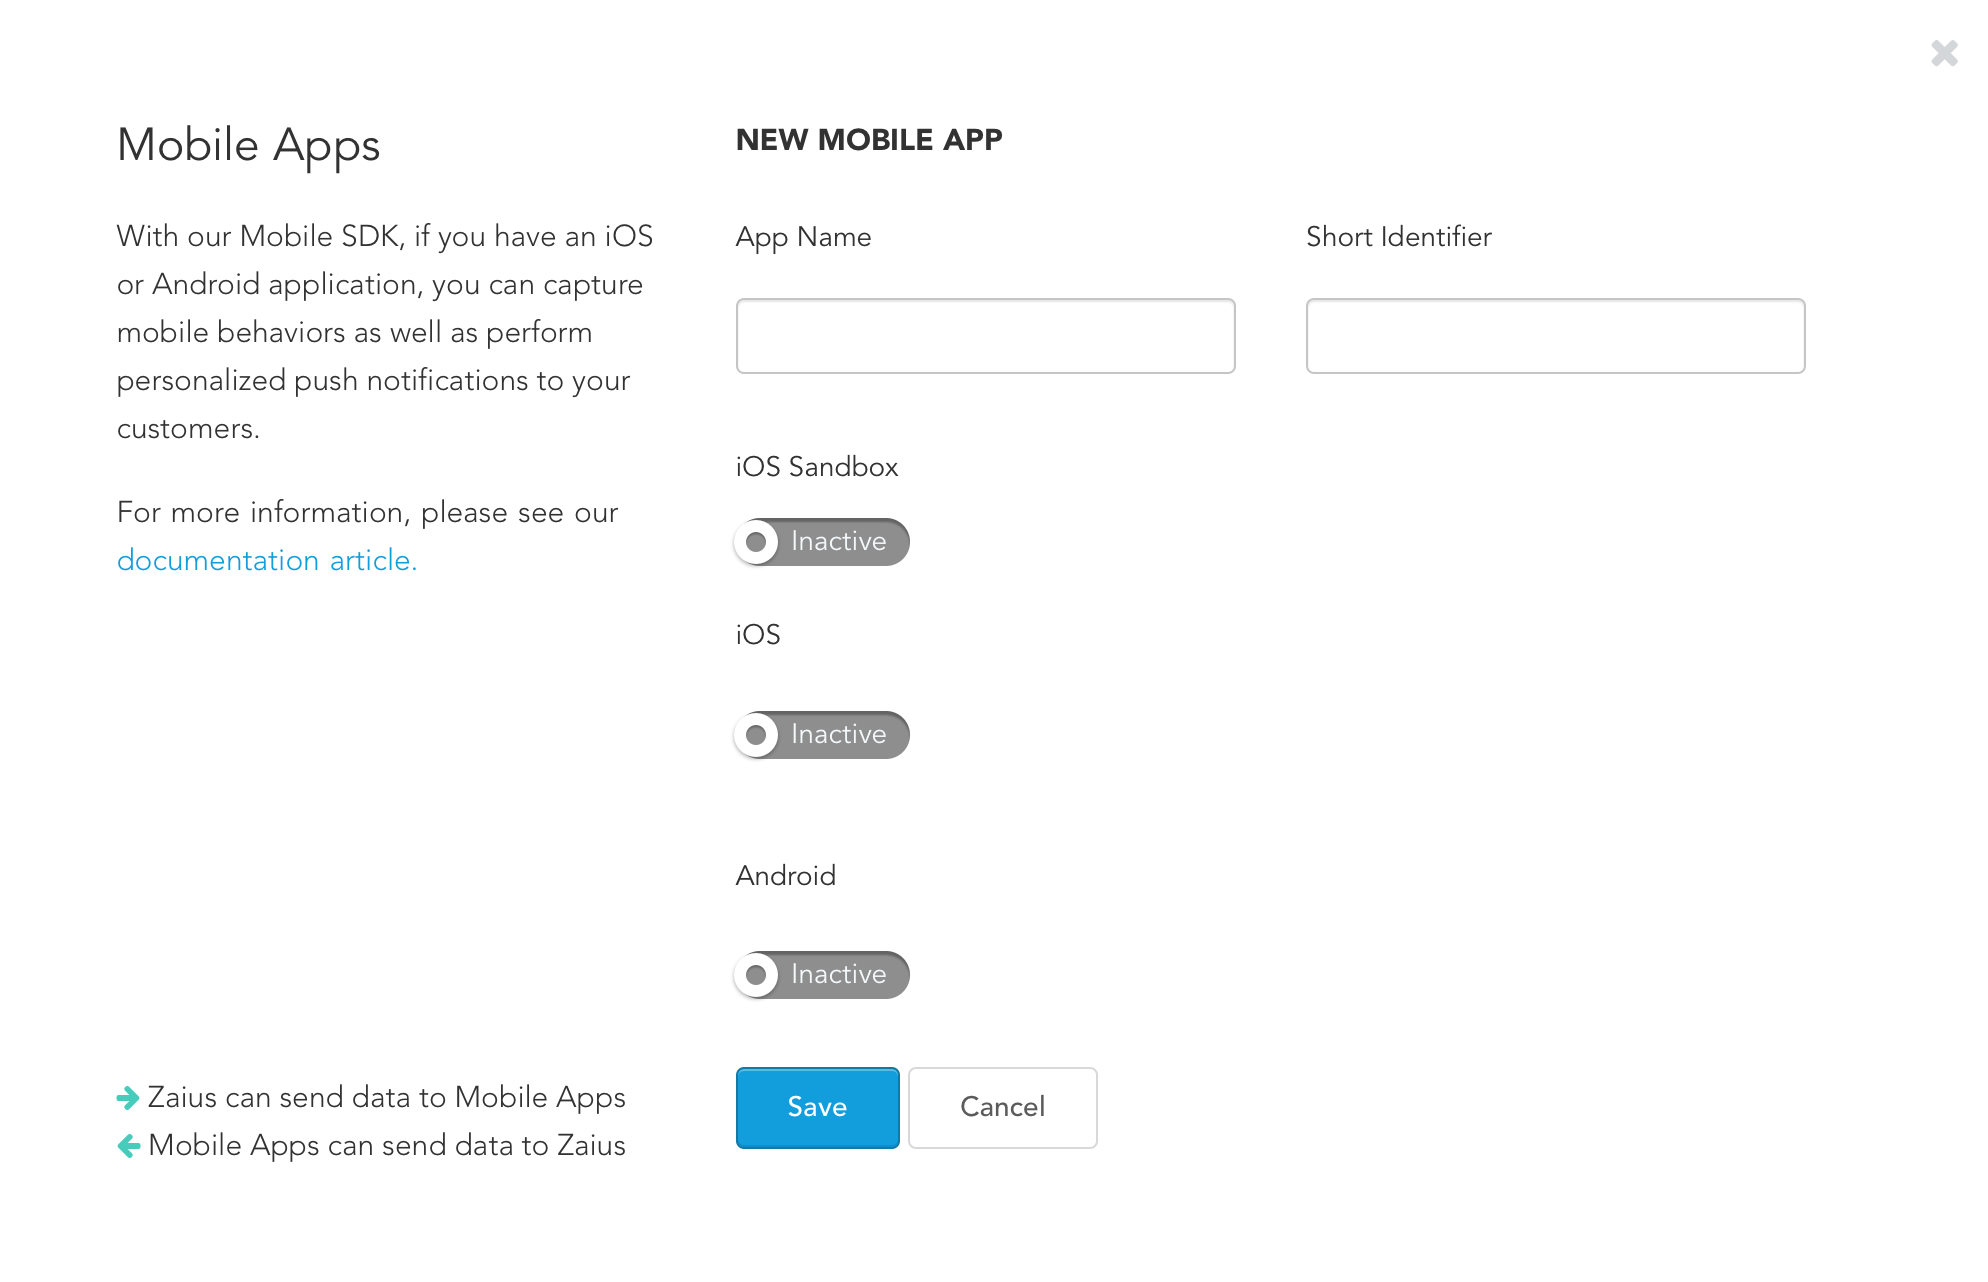Cancel the new mobile app form

click(1002, 1107)
